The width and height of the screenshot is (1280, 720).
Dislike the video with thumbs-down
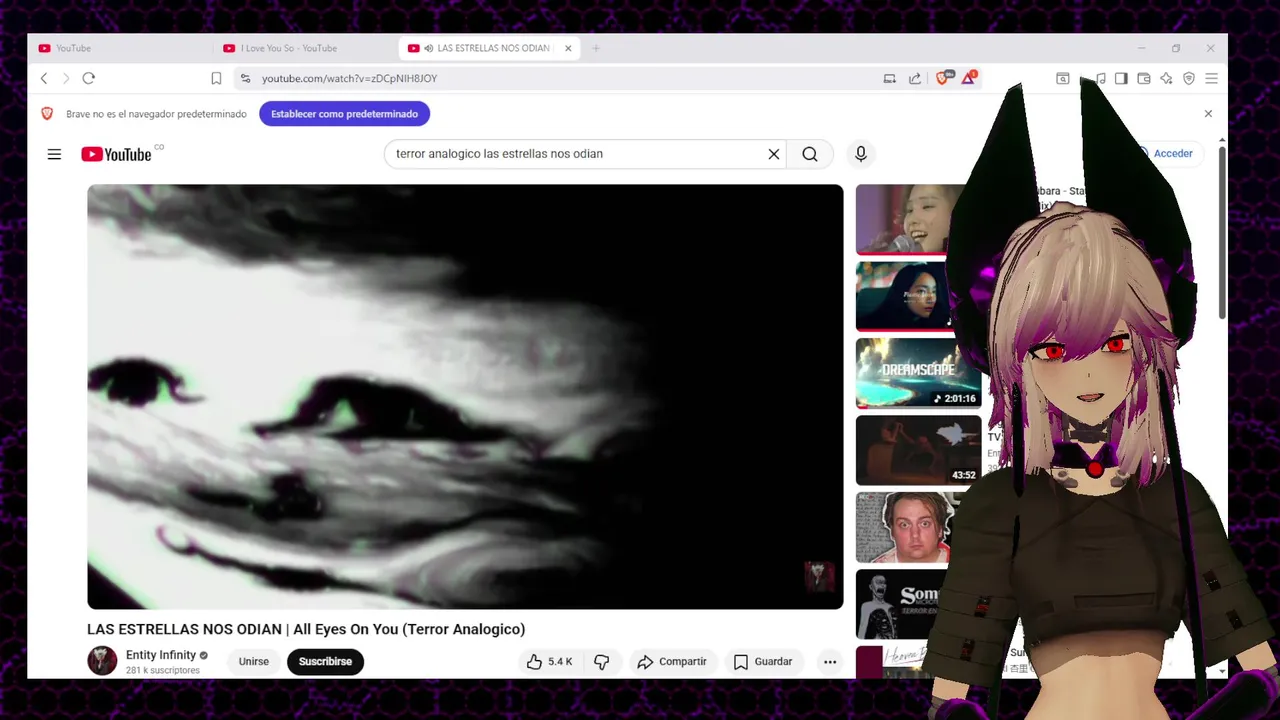pyautogui.click(x=601, y=661)
